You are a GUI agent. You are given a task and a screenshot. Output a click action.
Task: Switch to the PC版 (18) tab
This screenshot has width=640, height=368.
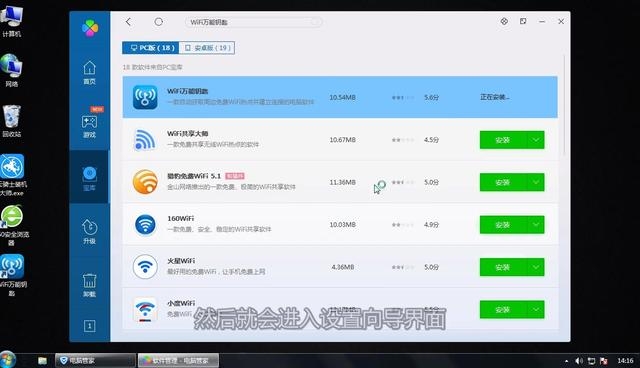pos(151,48)
